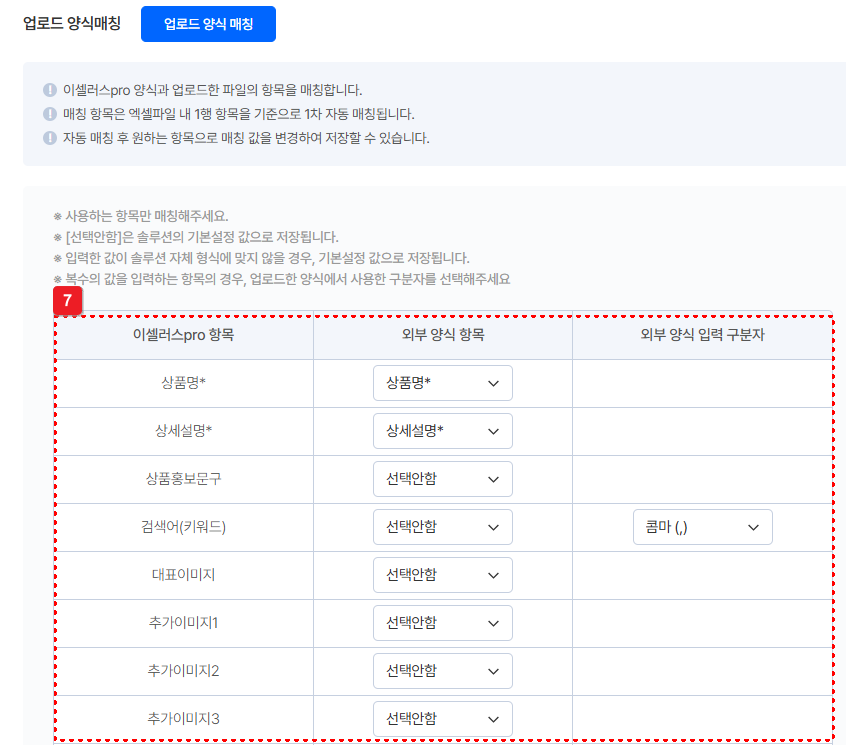Open the 콤마 (,) delimiter dropdown
The width and height of the screenshot is (846, 745).
point(702,527)
